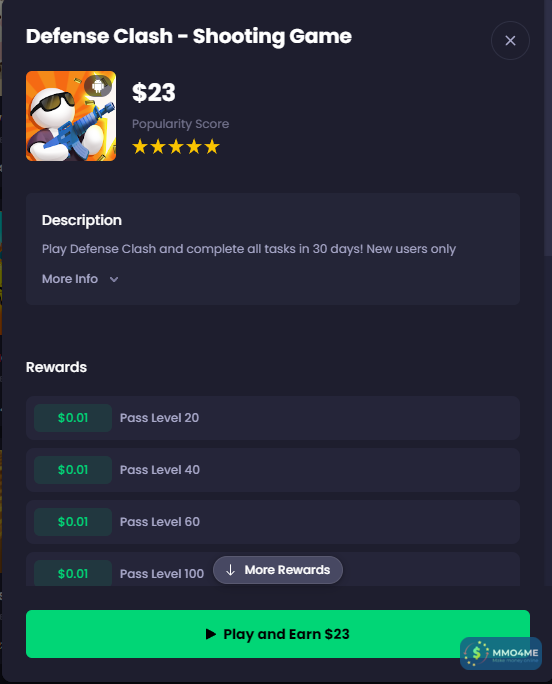Click down arrow icon in More Rewards
The height and width of the screenshot is (684, 552).
pos(230,570)
